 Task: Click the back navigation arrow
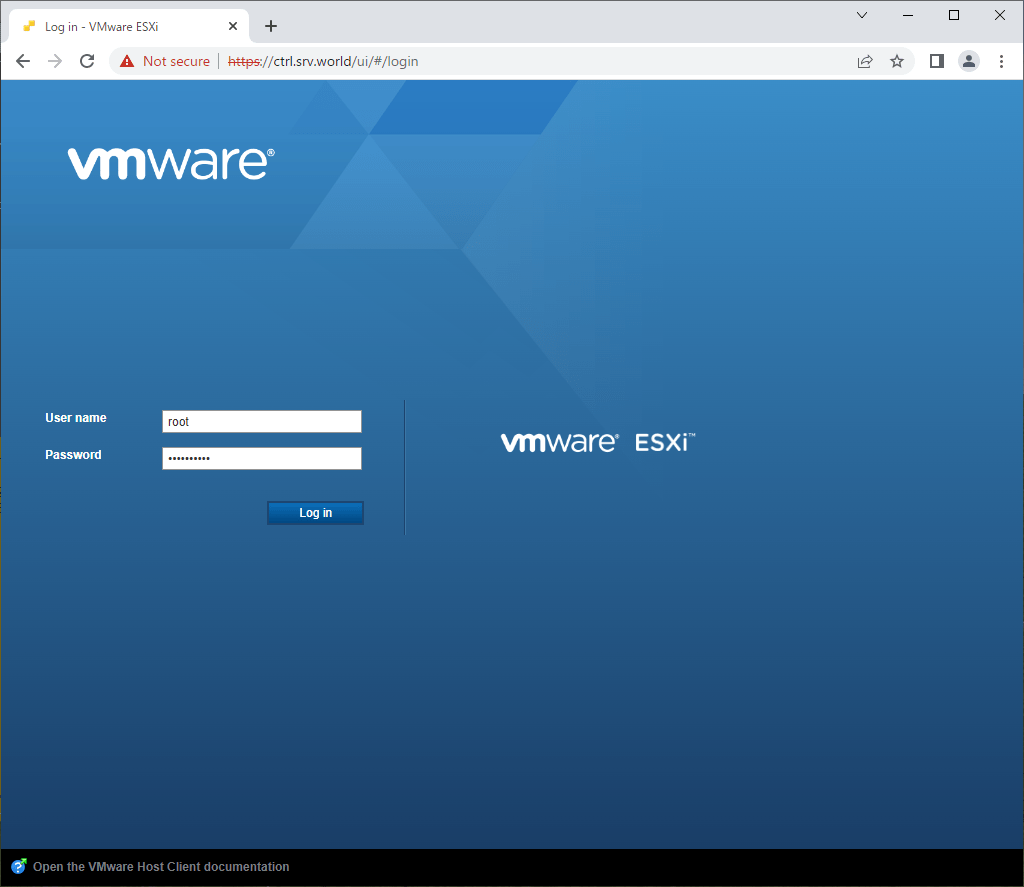(23, 61)
